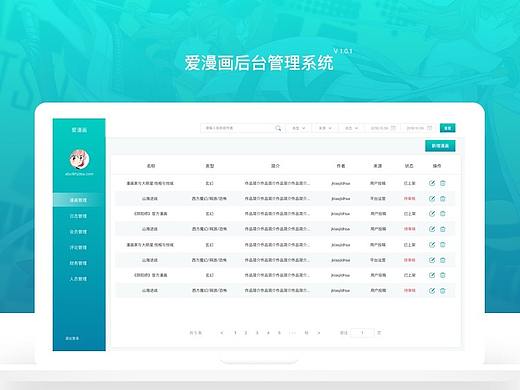Click the edit icon in the first table row
The height and width of the screenshot is (390, 520).
pyautogui.click(x=432, y=183)
